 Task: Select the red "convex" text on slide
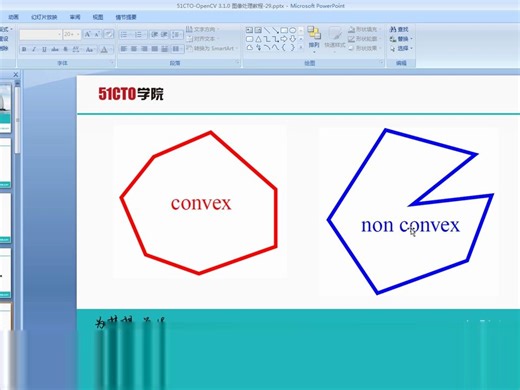(x=201, y=204)
